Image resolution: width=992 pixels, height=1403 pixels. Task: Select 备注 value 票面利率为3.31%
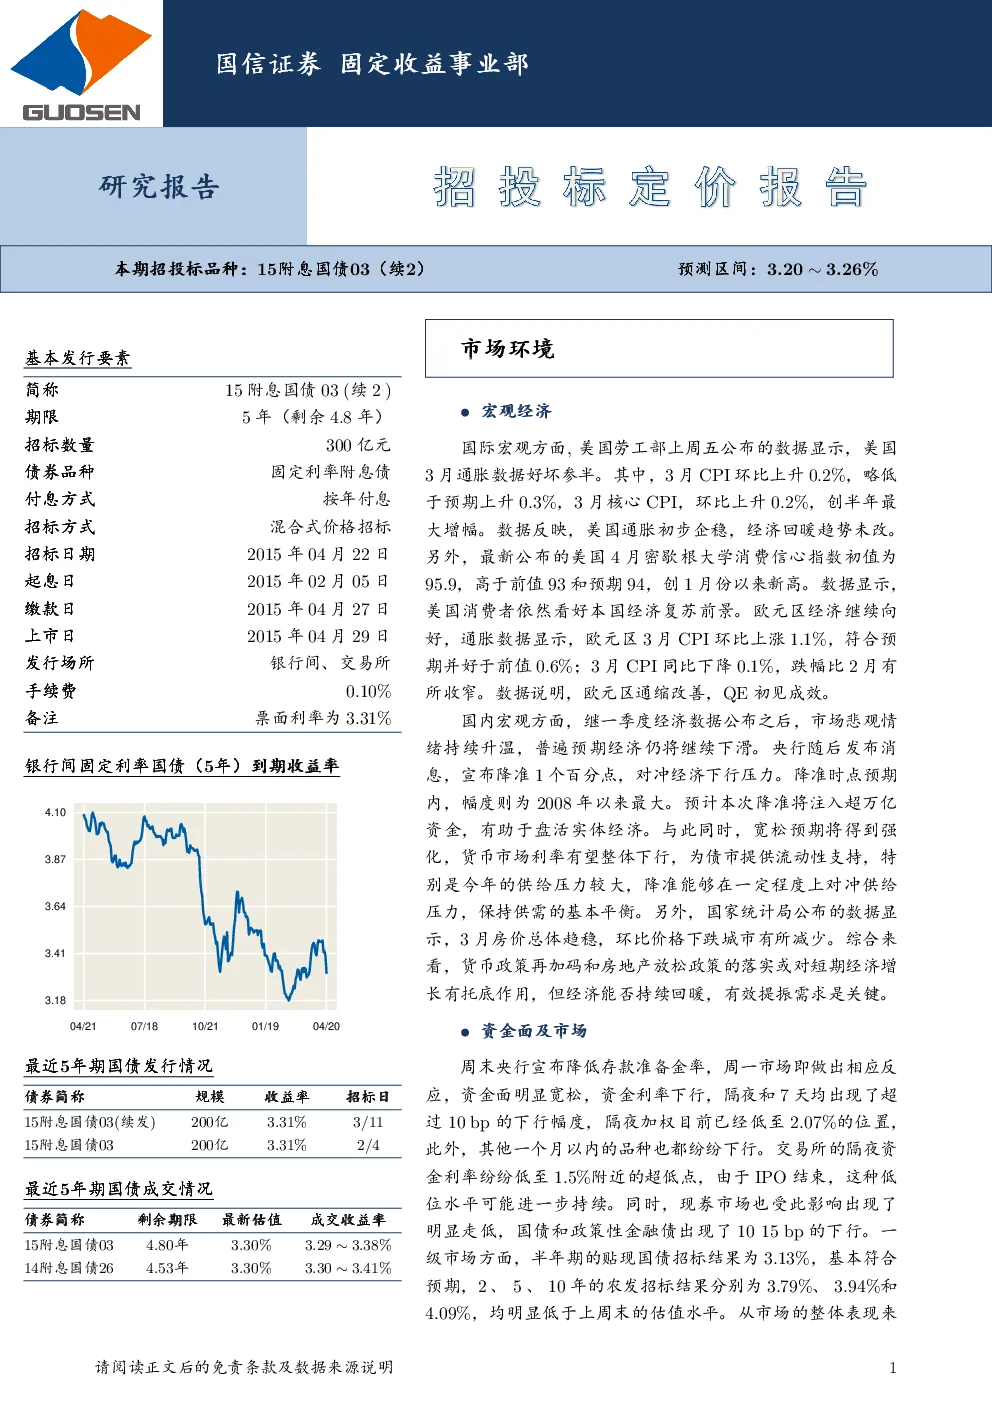tap(323, 718)
